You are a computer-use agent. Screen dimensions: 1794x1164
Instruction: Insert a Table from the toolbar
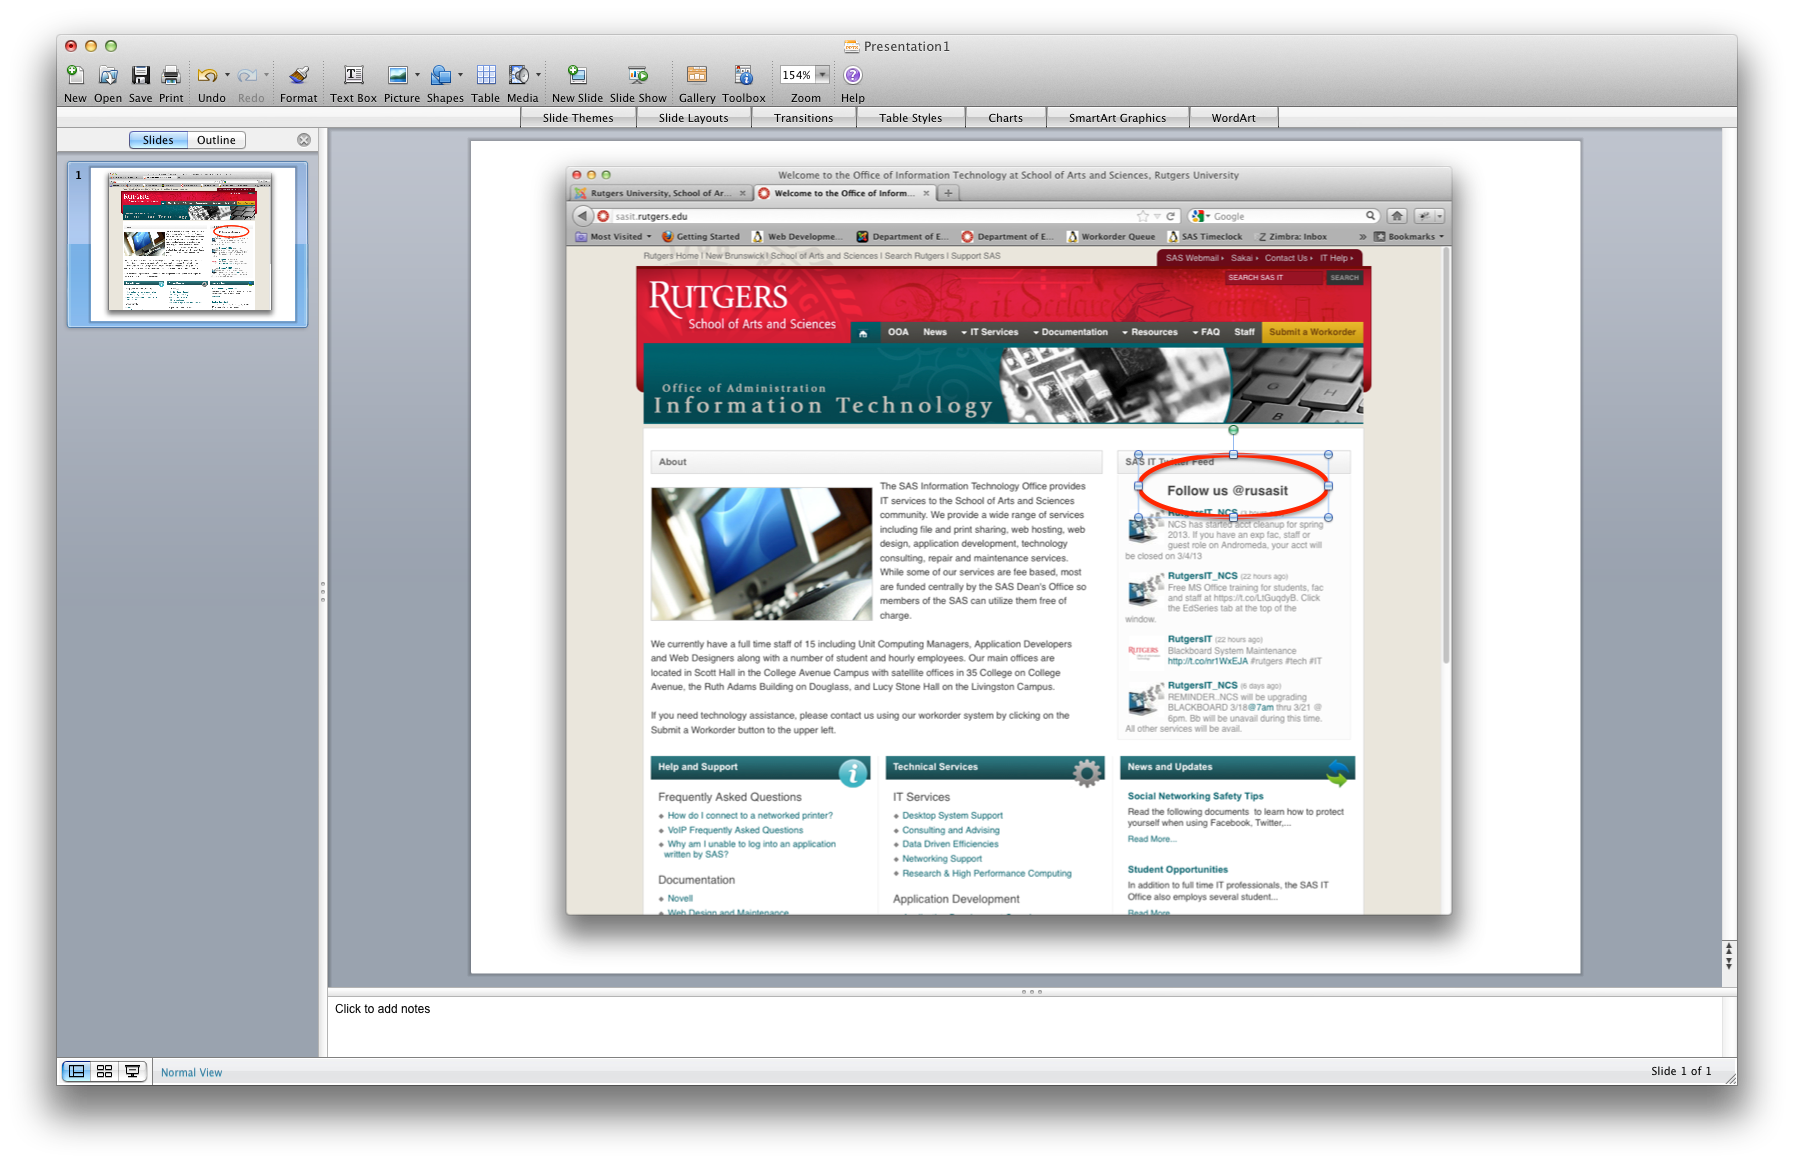(486, 75)
